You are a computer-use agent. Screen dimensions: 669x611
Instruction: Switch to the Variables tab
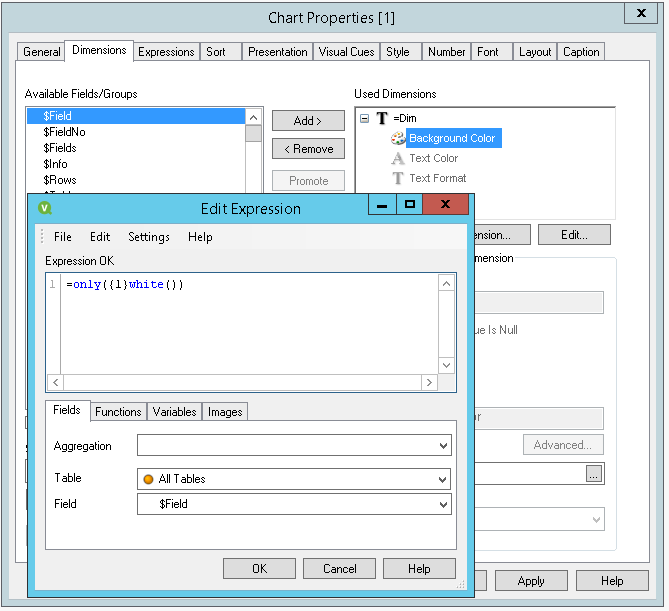point(174,412)
